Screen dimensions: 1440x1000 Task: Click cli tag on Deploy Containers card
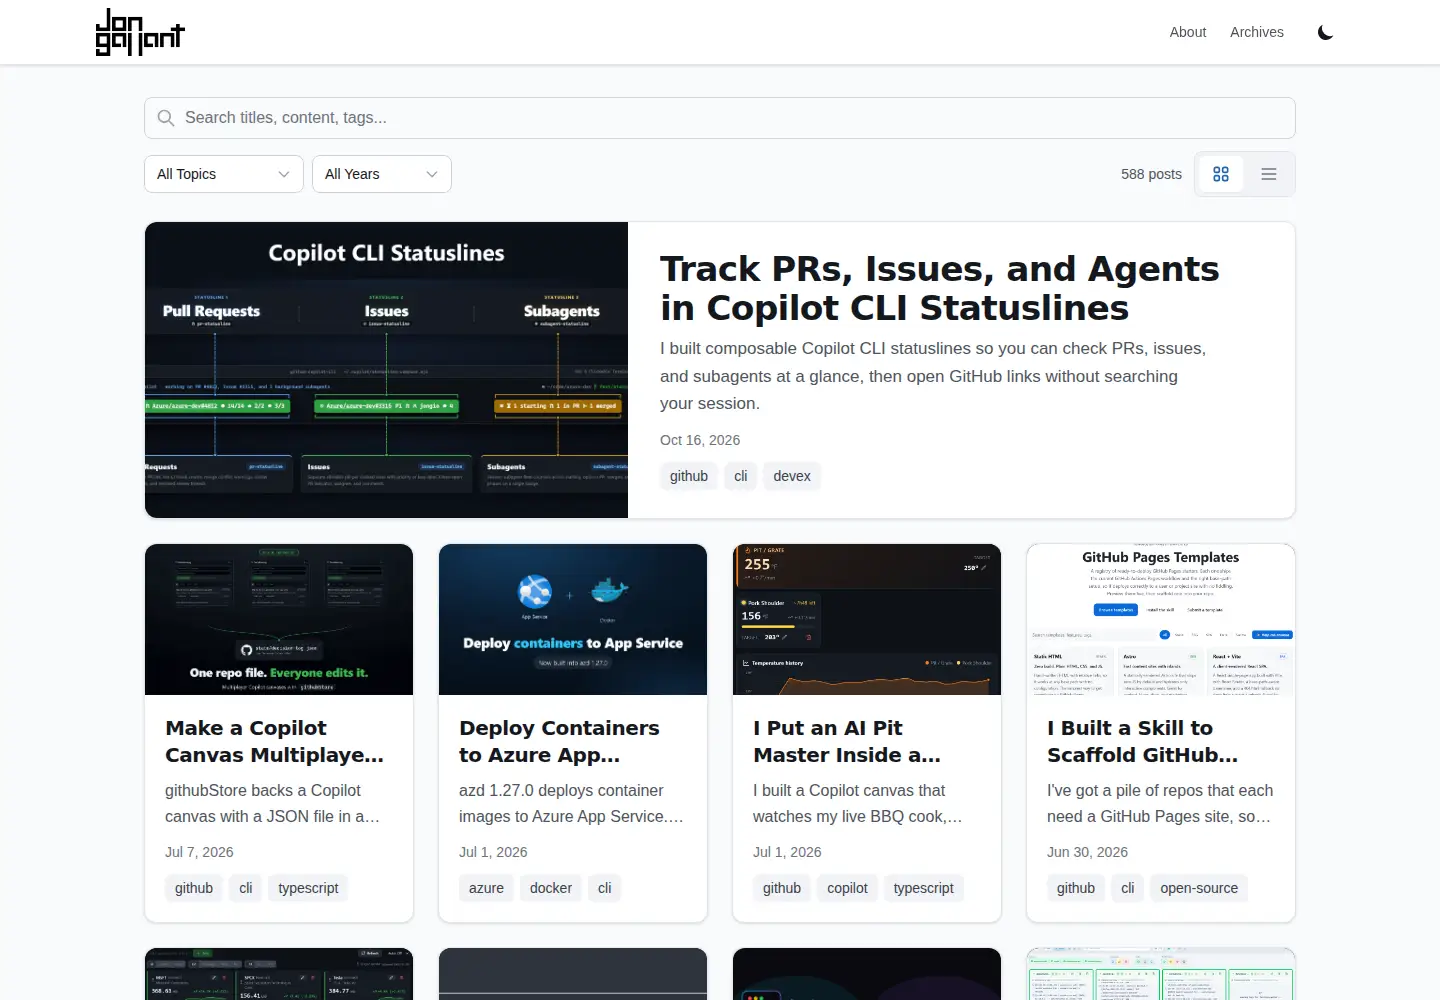click(x=605, y=888)
